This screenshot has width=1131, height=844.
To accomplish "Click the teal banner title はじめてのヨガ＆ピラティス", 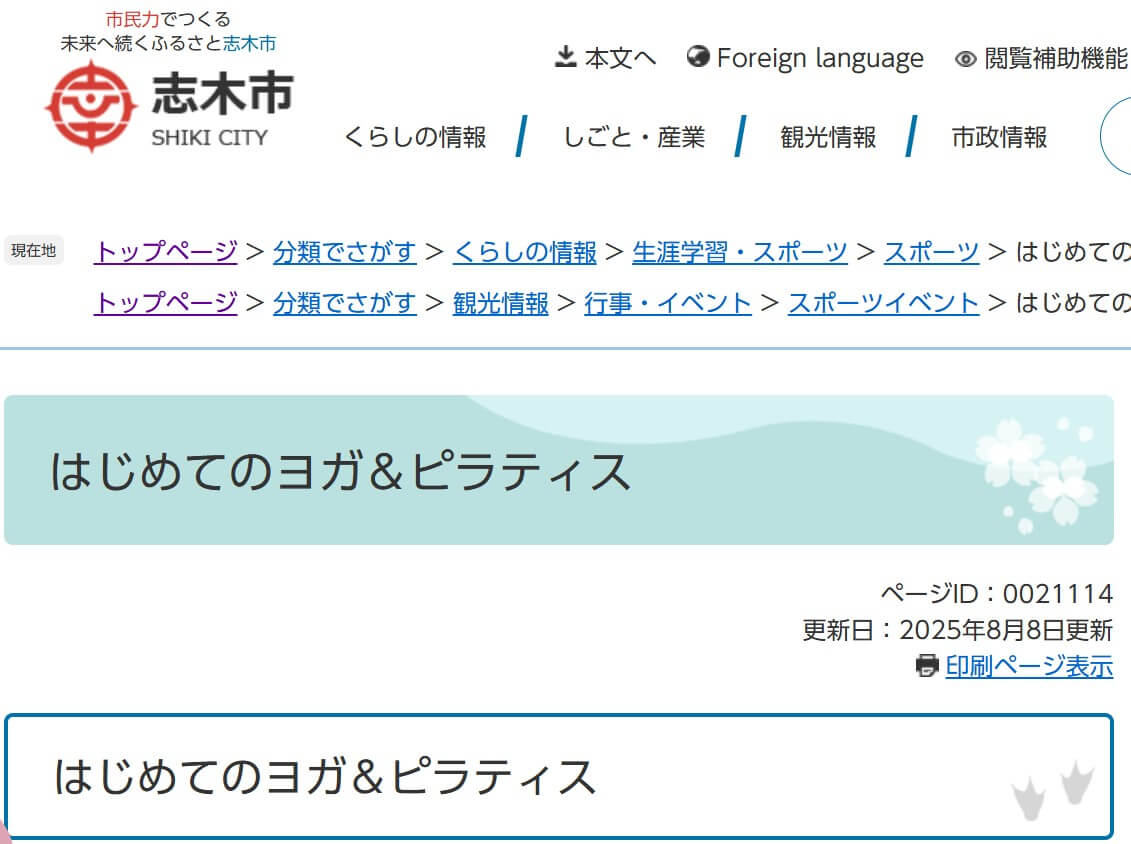I will tap(340, 471).
